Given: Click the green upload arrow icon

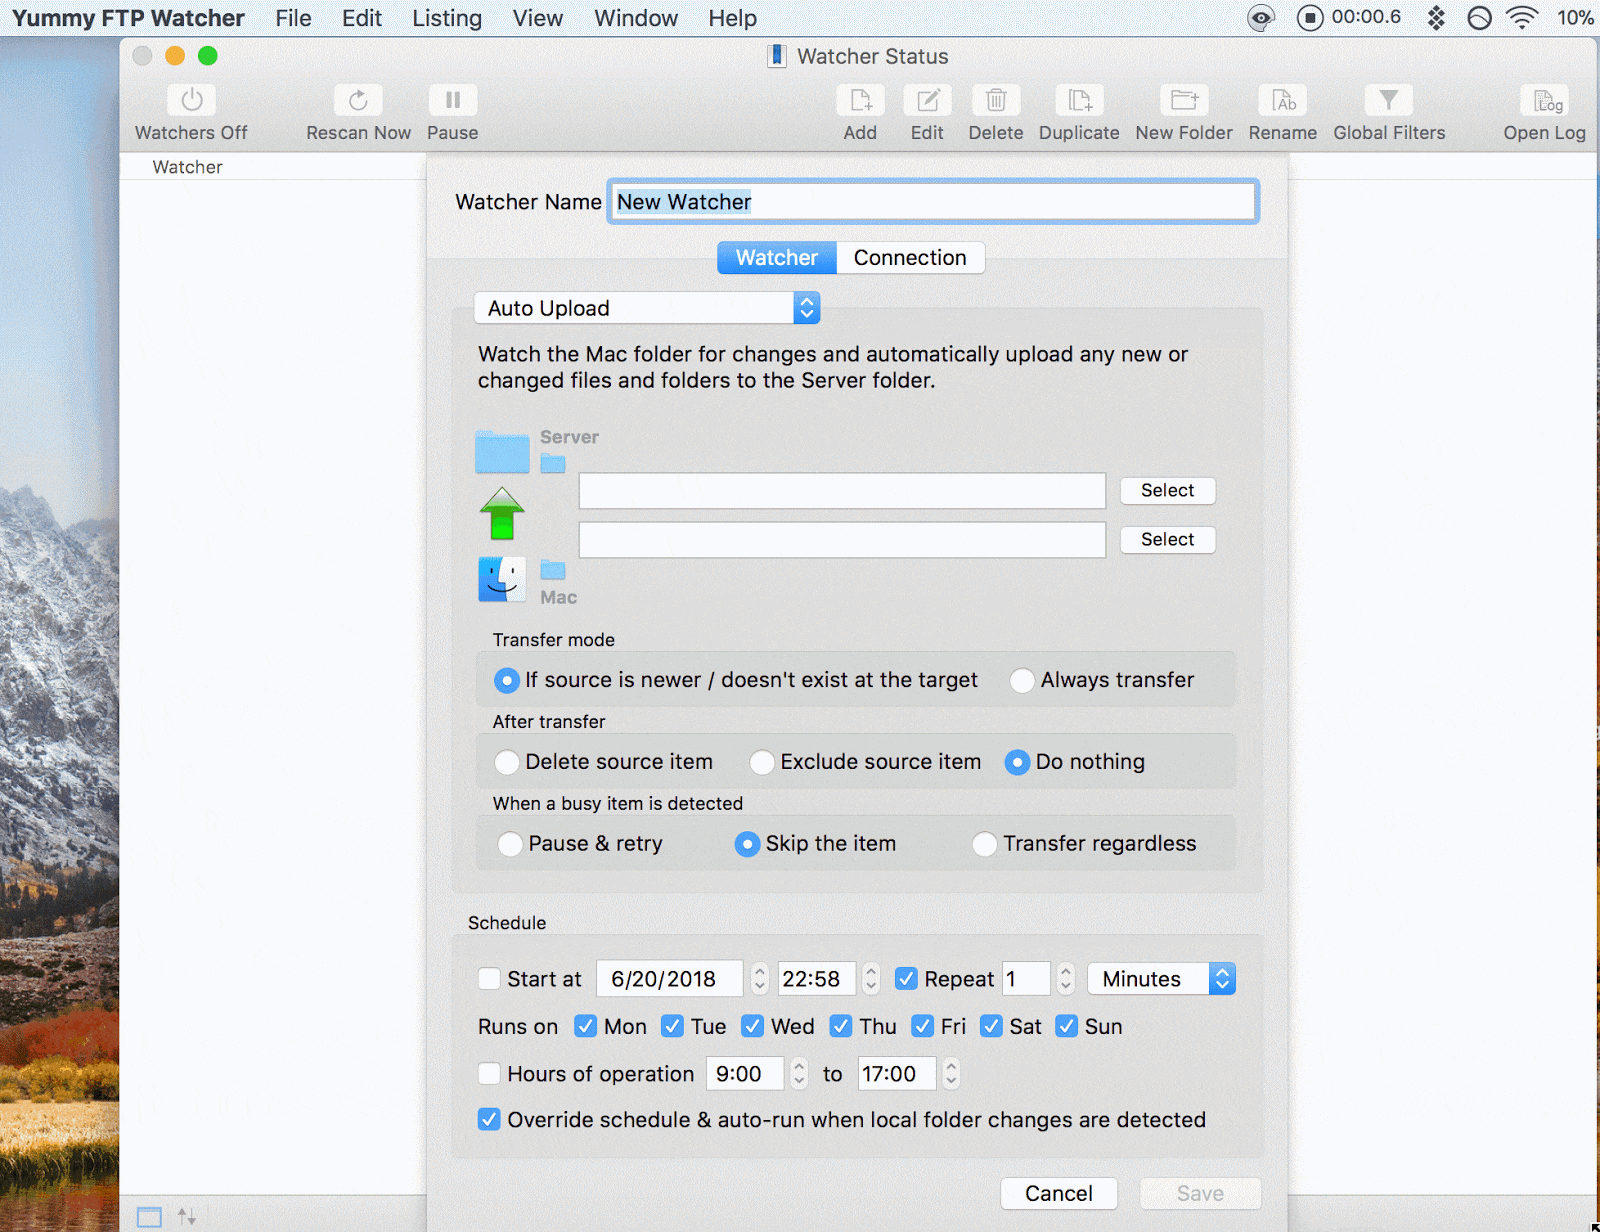Looking at the screenshot, I should pos(502,514).
